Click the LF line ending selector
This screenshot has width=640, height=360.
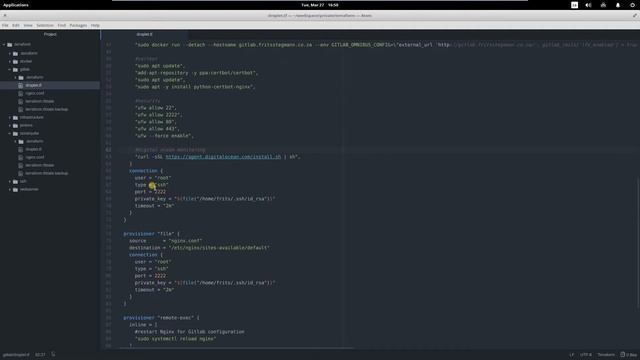[x=572, y=355]
